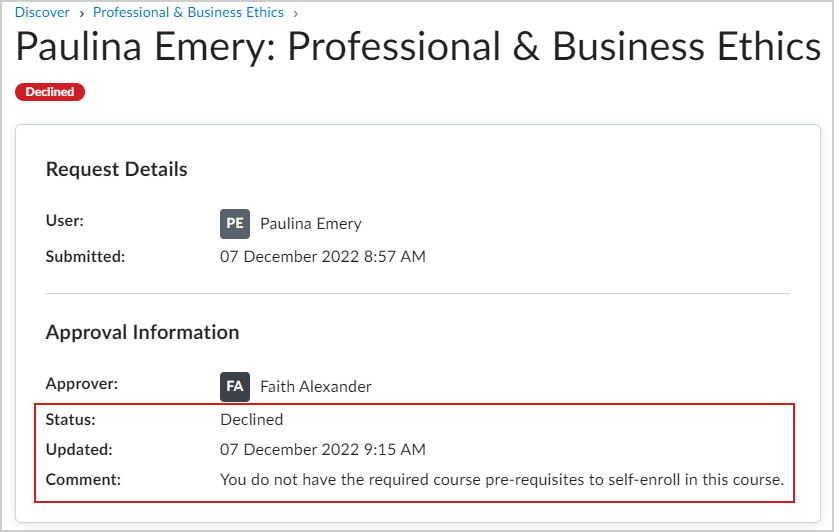Screen dimensions: 834x532
Task: Click the Request Details section heading
Action: [116, 170]
